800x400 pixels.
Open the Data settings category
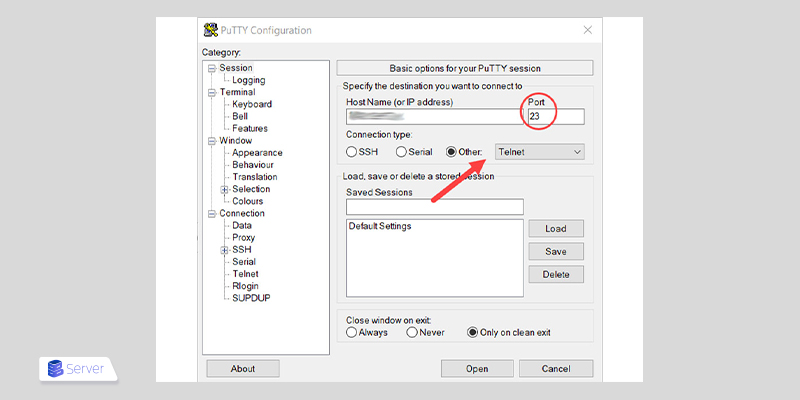[242, 226]
